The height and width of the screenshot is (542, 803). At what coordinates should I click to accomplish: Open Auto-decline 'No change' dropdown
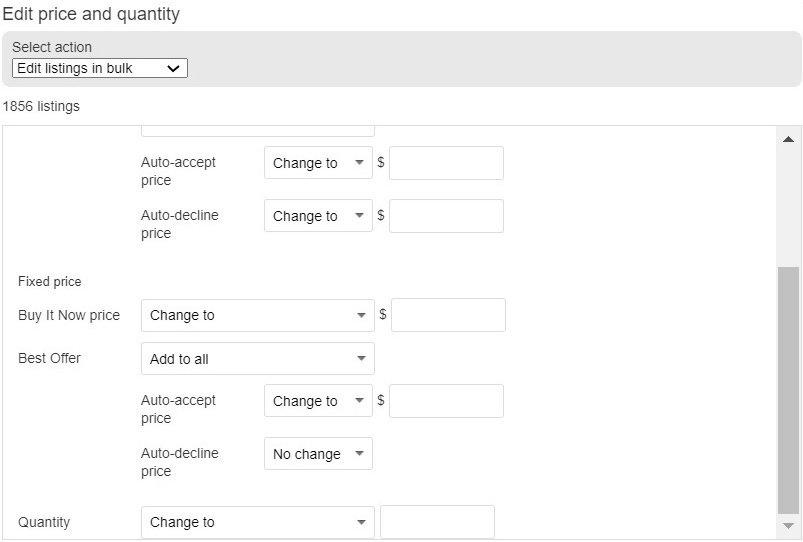coord(318,453)
